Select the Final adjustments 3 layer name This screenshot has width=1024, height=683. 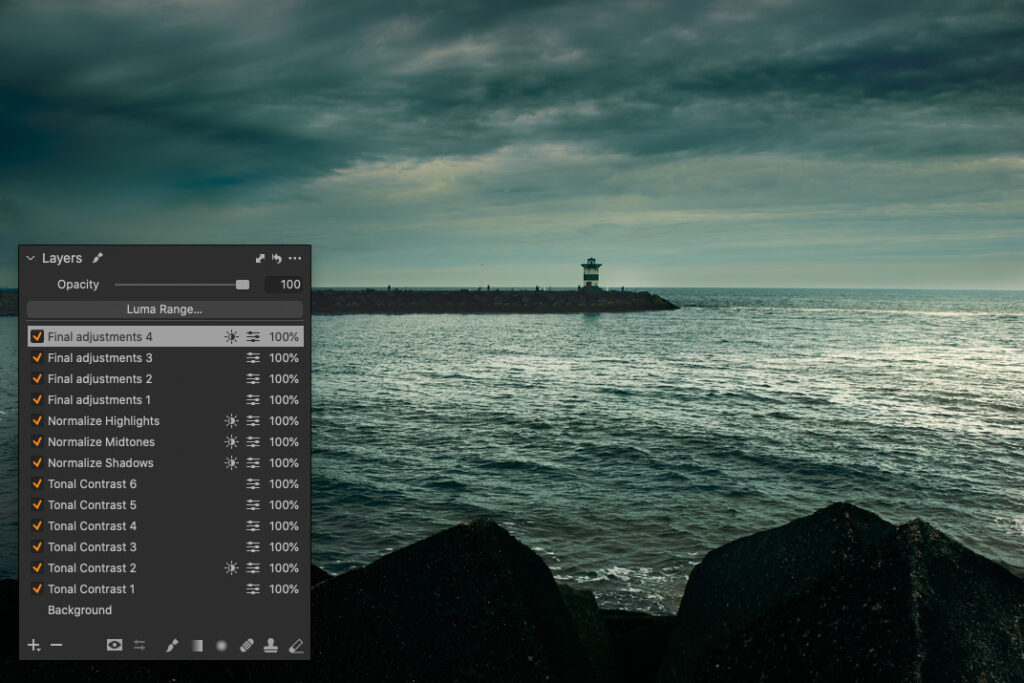(x=100, y=358)
